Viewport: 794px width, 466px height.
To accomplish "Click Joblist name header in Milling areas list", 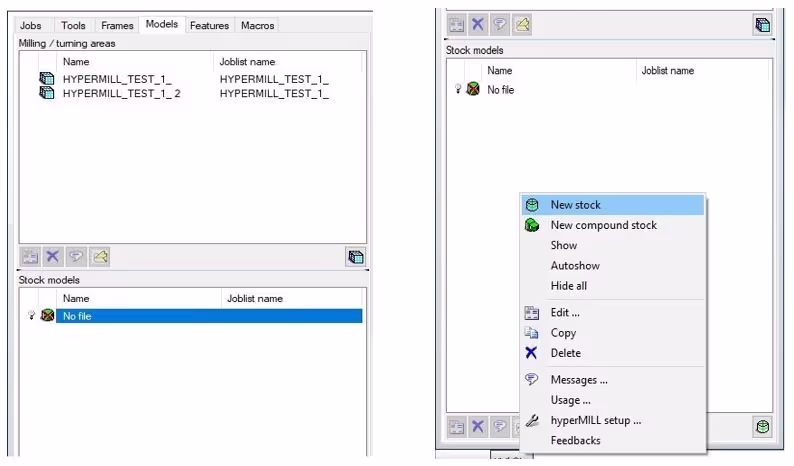I will (247, 62).
